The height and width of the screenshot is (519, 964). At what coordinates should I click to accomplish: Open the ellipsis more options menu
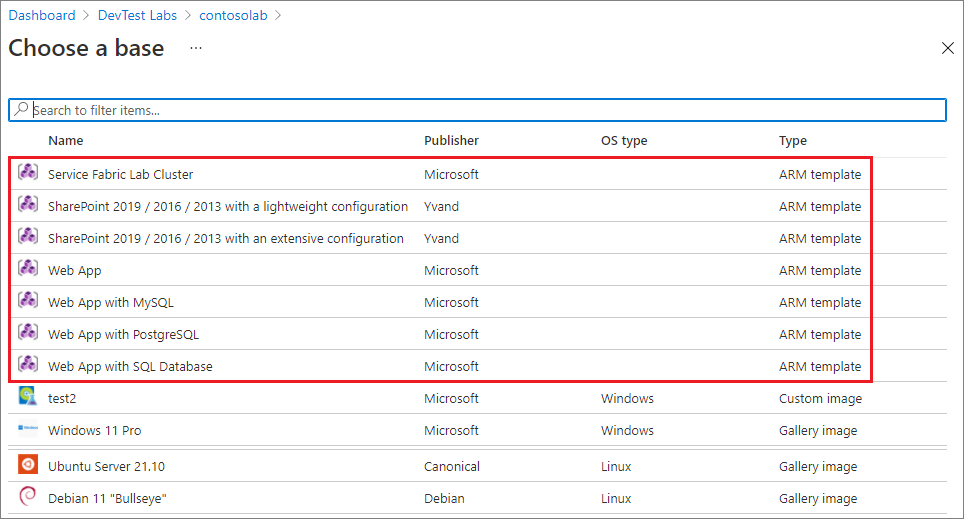coord(196,48)
